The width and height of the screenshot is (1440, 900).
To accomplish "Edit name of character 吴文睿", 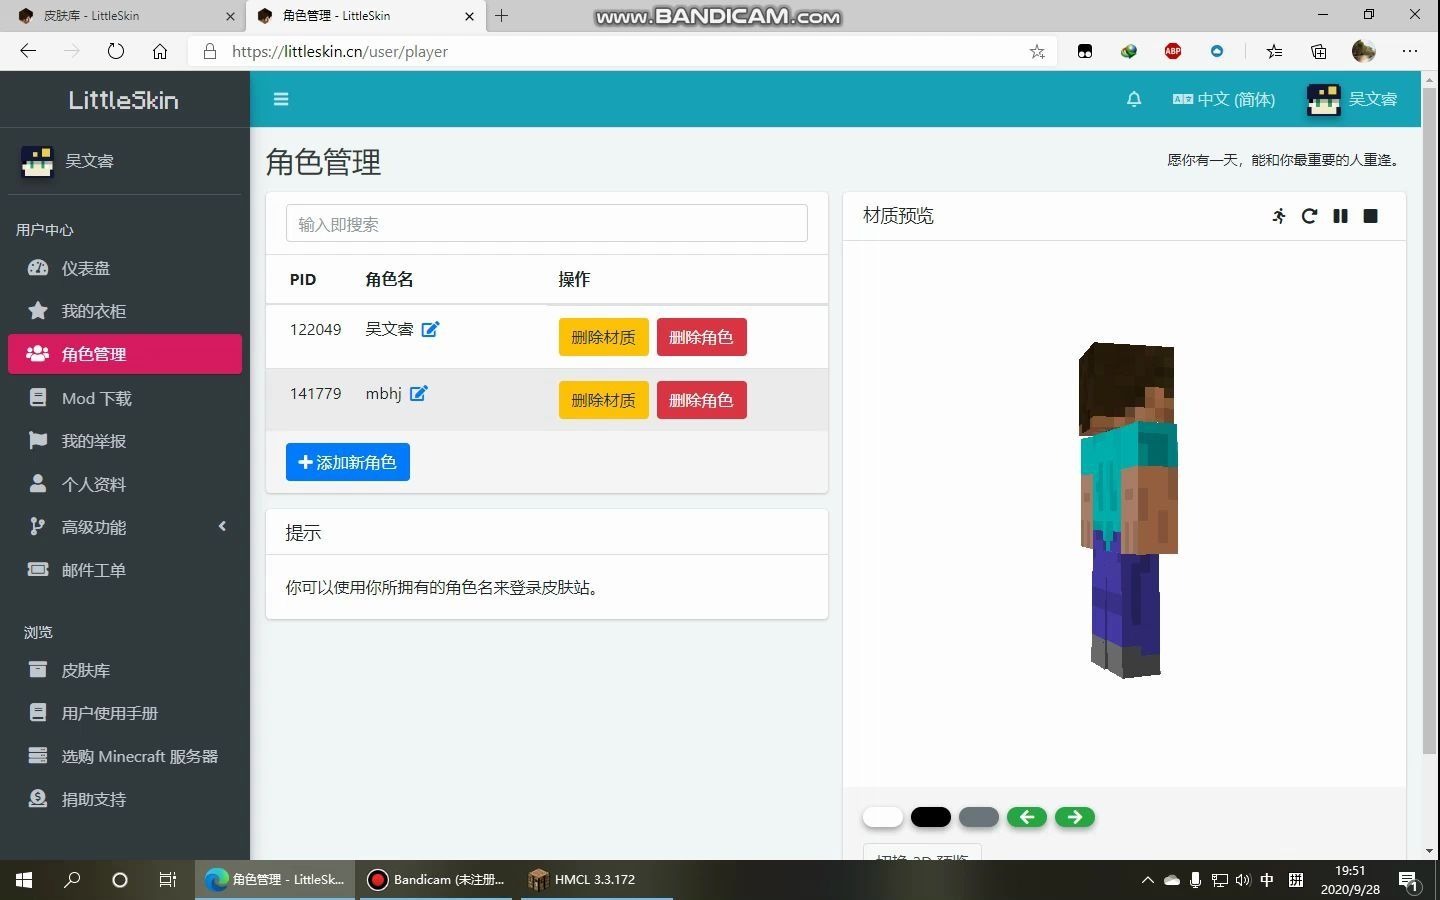I will point(430,329).
